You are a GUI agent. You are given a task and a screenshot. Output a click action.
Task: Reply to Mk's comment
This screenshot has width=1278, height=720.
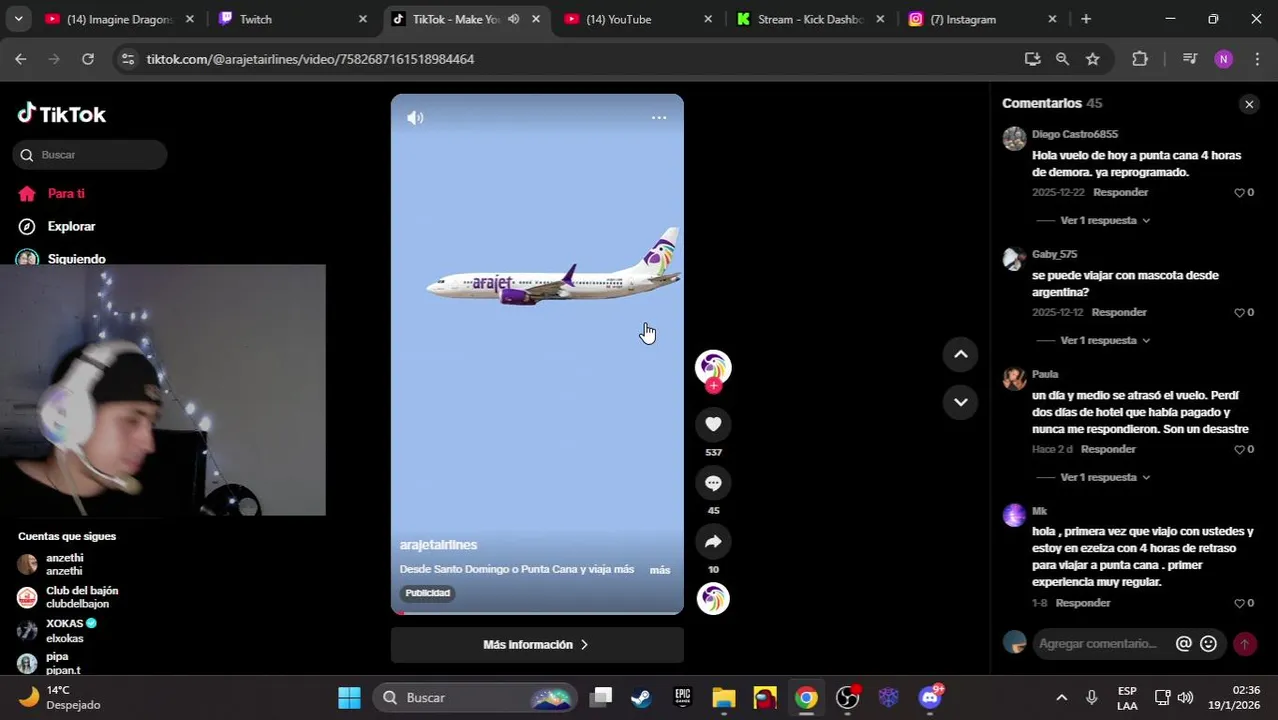(x=1083, y=603)
